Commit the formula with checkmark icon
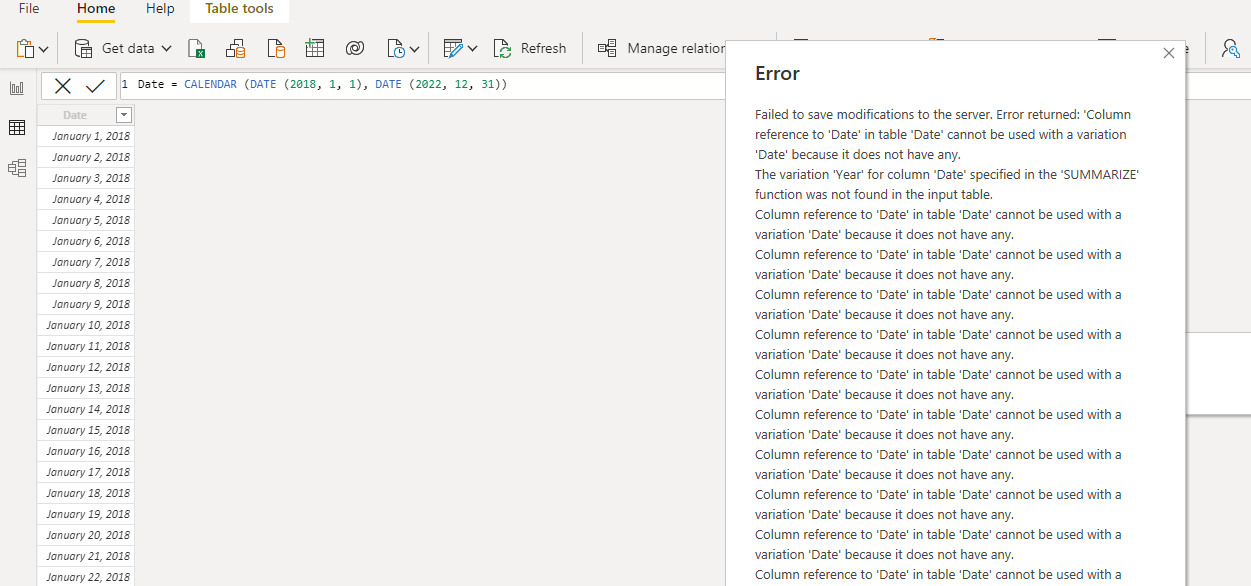1251x586 pixels. 95,86
